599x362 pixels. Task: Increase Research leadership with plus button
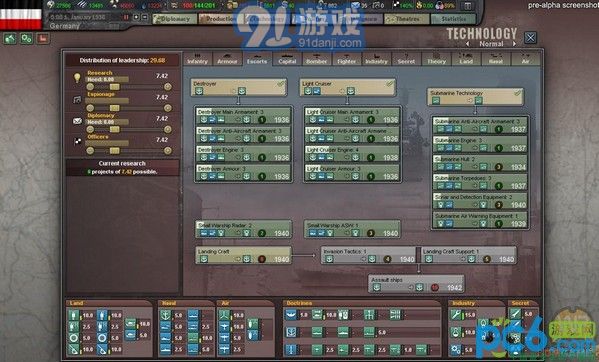pyautogui.click(x=168, y=87)
